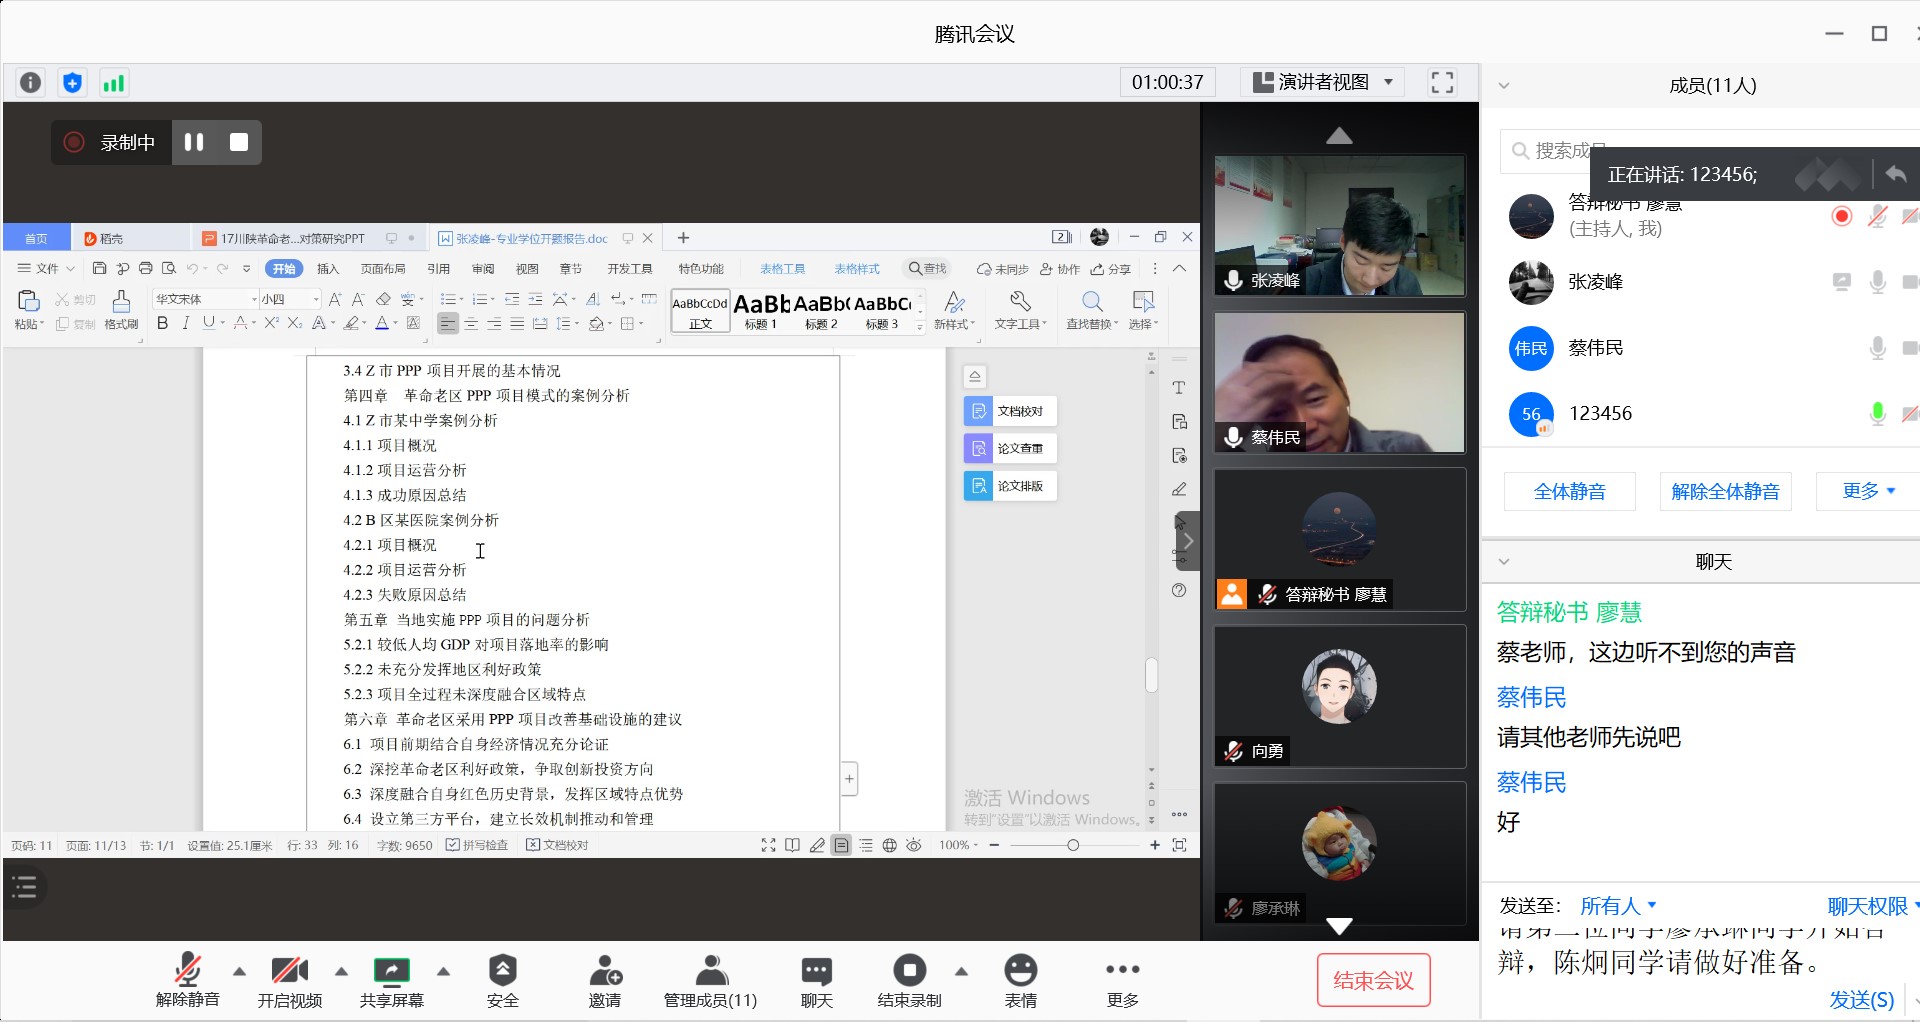This screenshot has height=1022, width=1920.
Task: Click 文档校对 side button
Action: pos(1010,411)
